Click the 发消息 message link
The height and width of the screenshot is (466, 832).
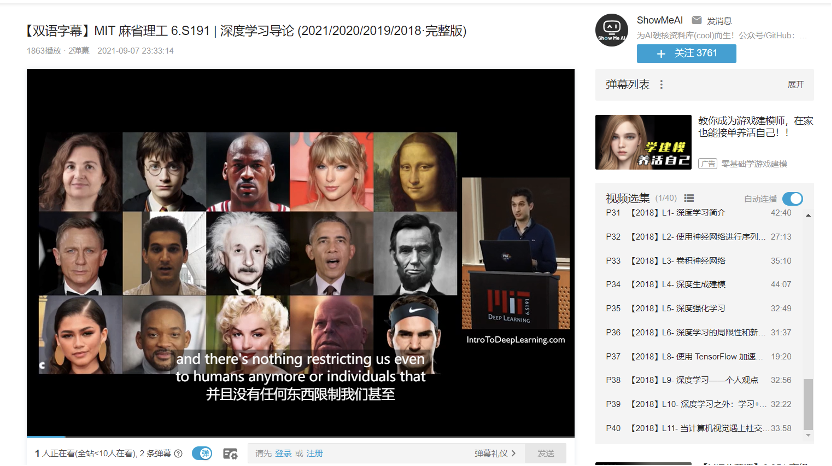[720, 21]
